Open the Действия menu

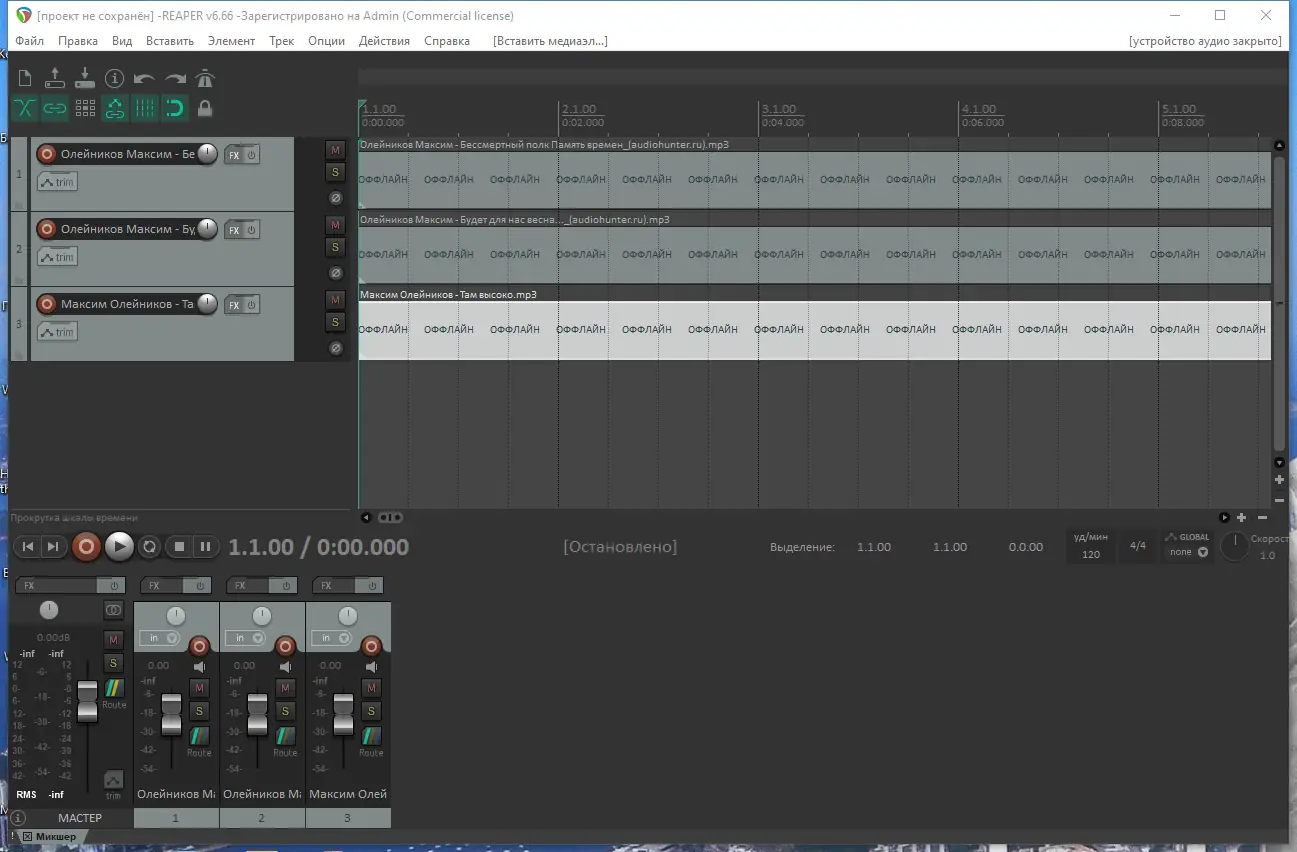point(384,41)
